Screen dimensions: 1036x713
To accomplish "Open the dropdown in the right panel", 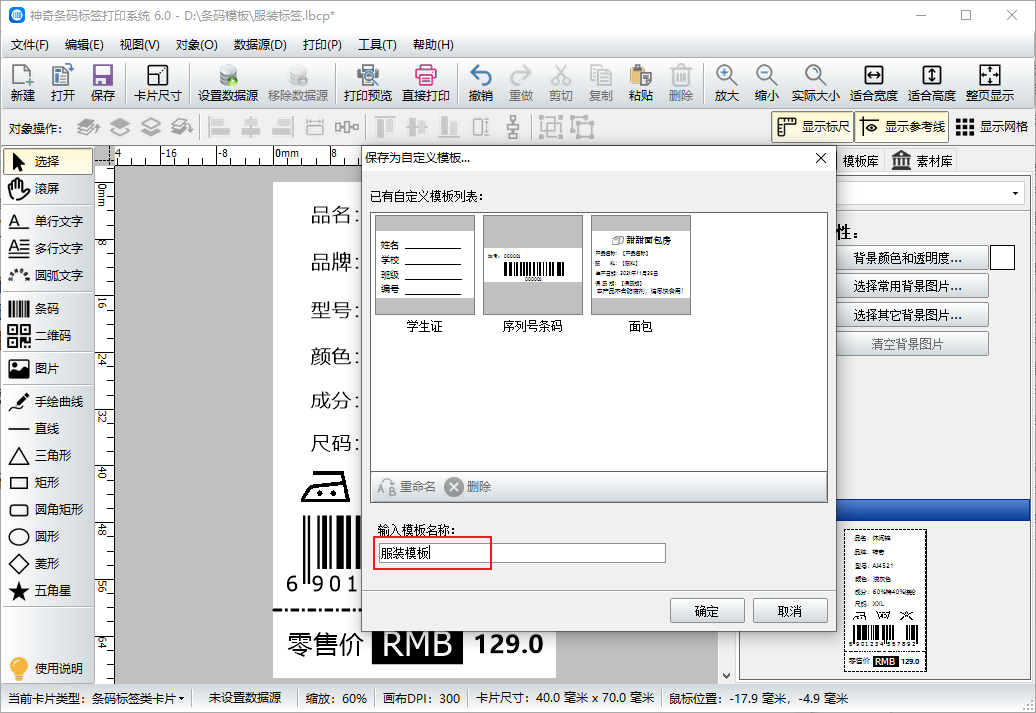I will [1016, 193].
